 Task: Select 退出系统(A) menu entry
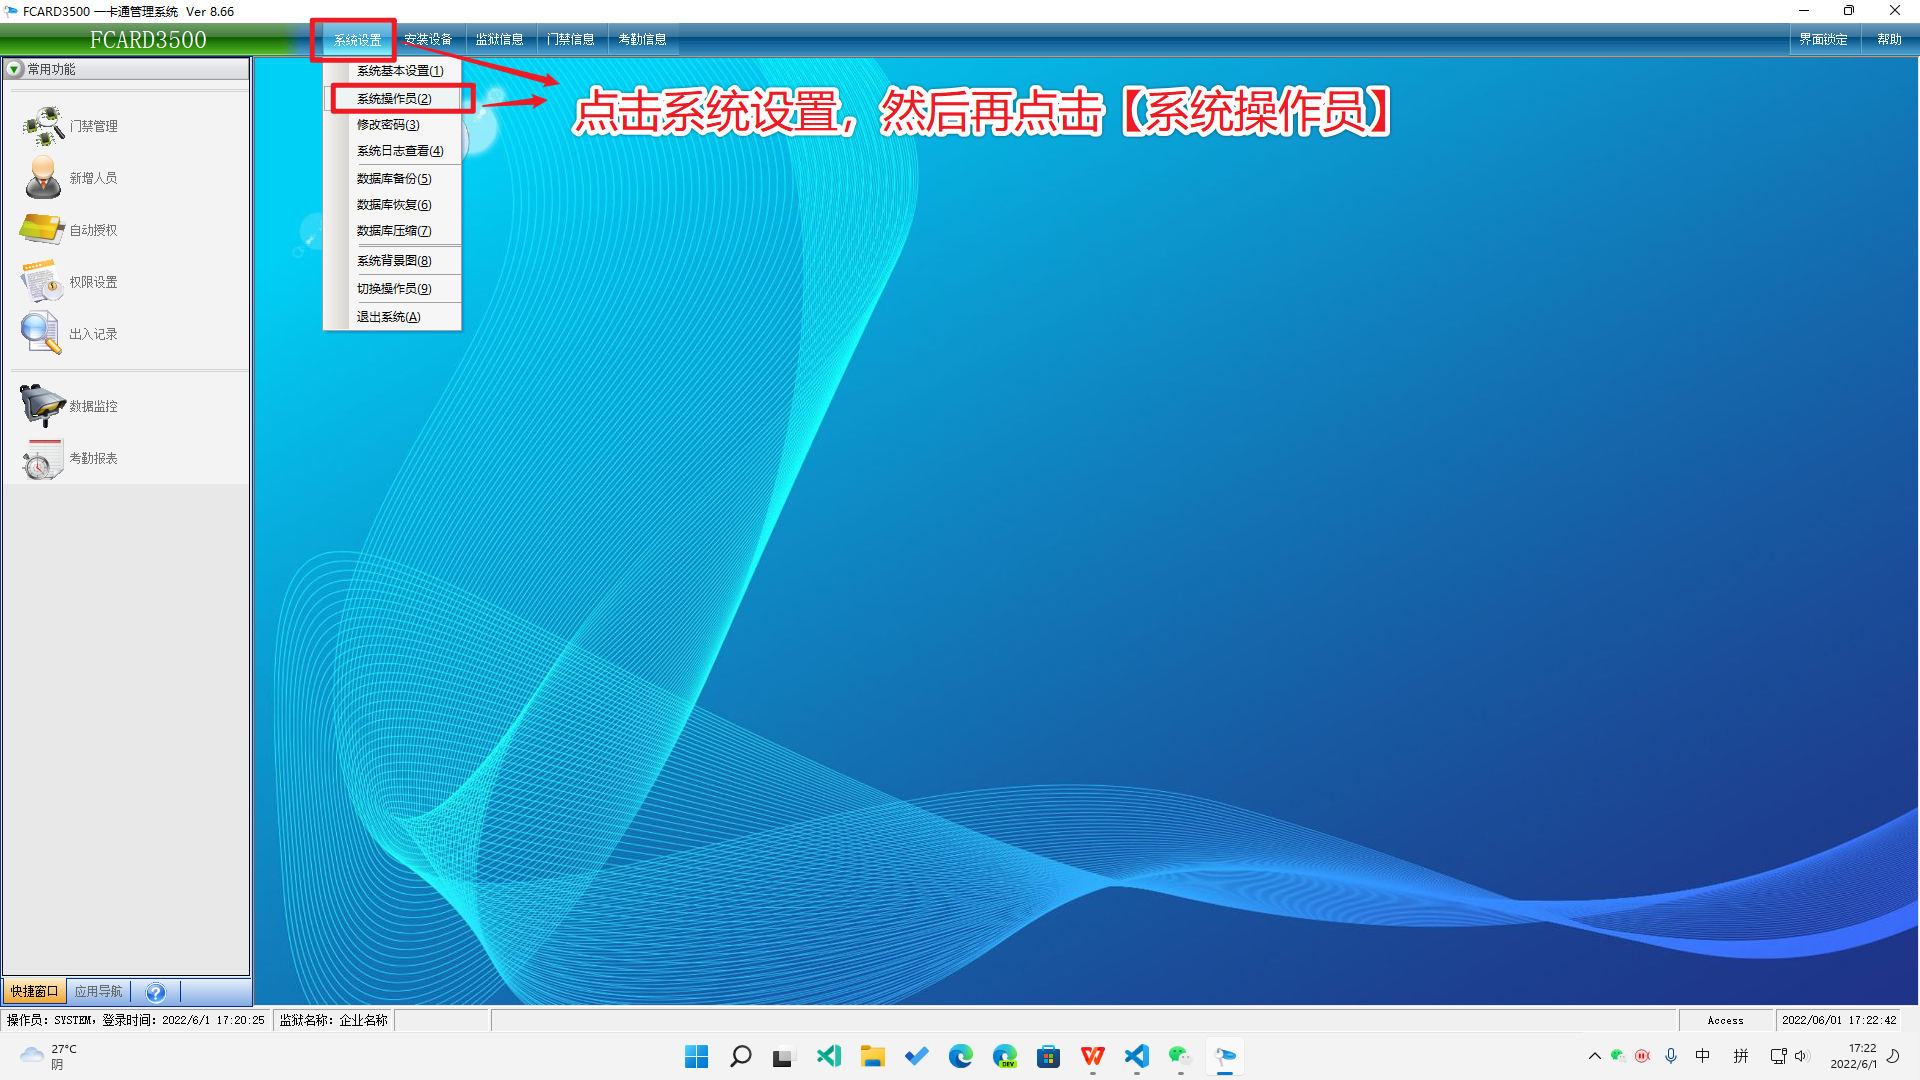click(x=388, y=317)
